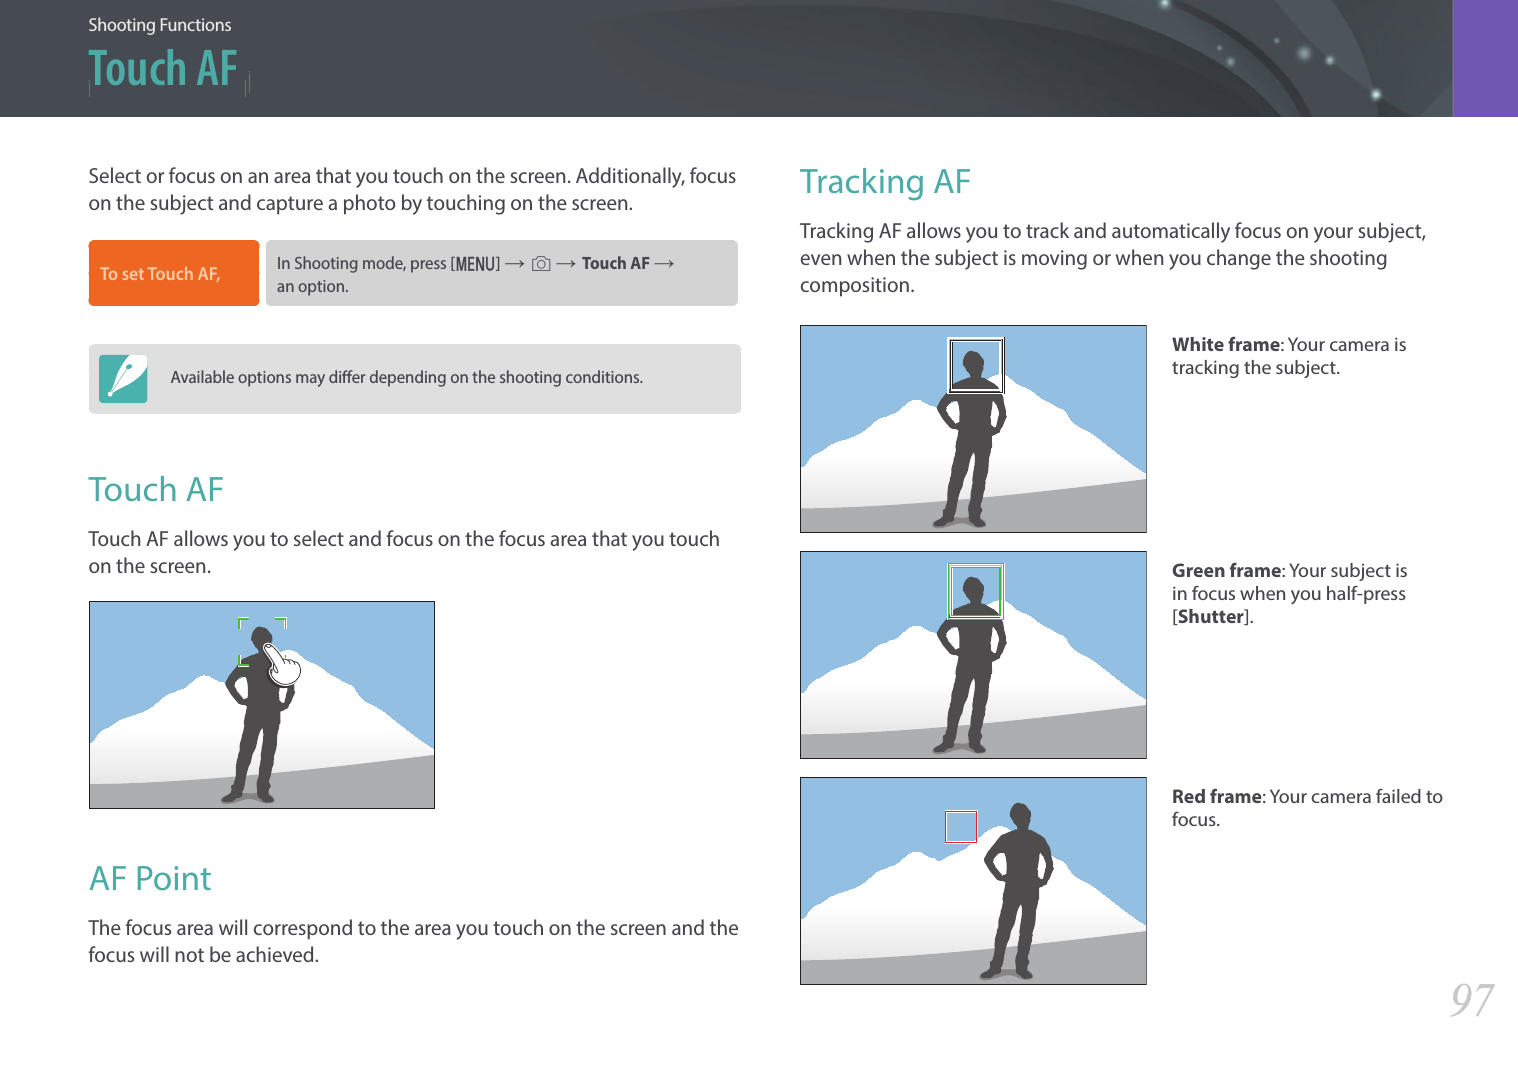
Task: Click the words "an option." in the instruction box
Action: pos(313,286)
